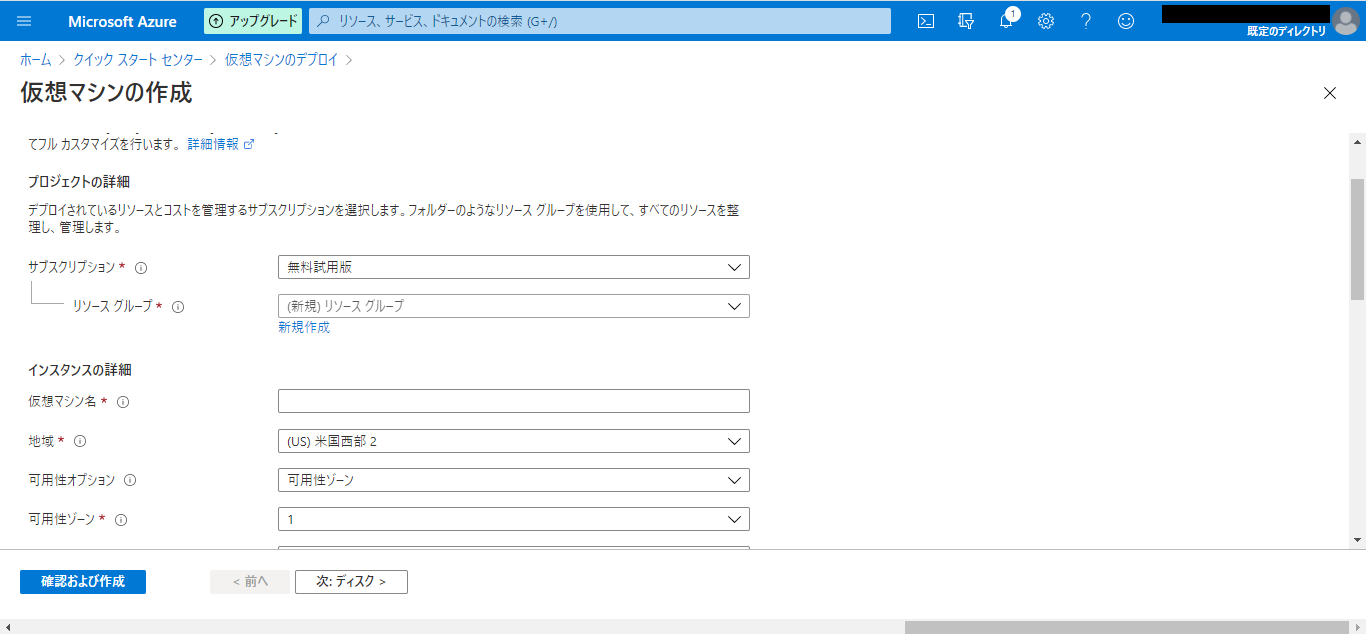The width and height of the screenshot is (1366, 634).
Task: Click the 既定のディレクトリ label
Action: 1286,31
